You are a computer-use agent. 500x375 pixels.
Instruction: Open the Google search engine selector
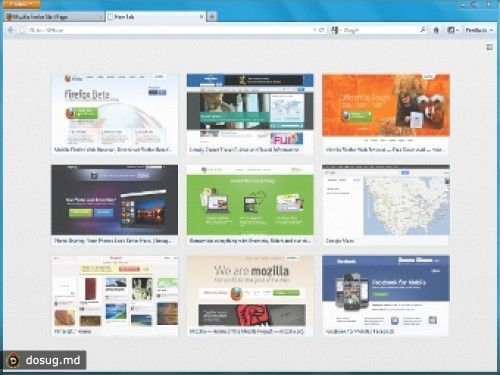[335, 30]
